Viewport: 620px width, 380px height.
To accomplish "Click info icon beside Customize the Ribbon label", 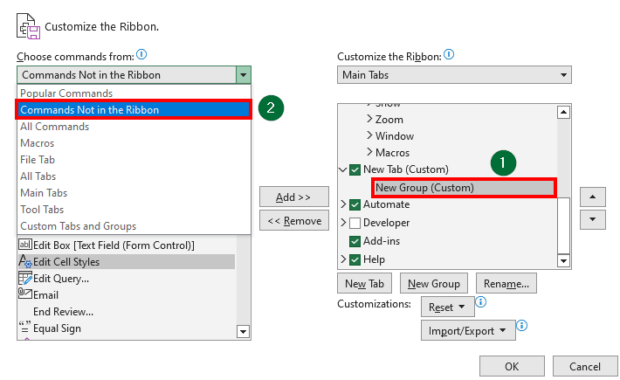I will [x=449, y=55].
